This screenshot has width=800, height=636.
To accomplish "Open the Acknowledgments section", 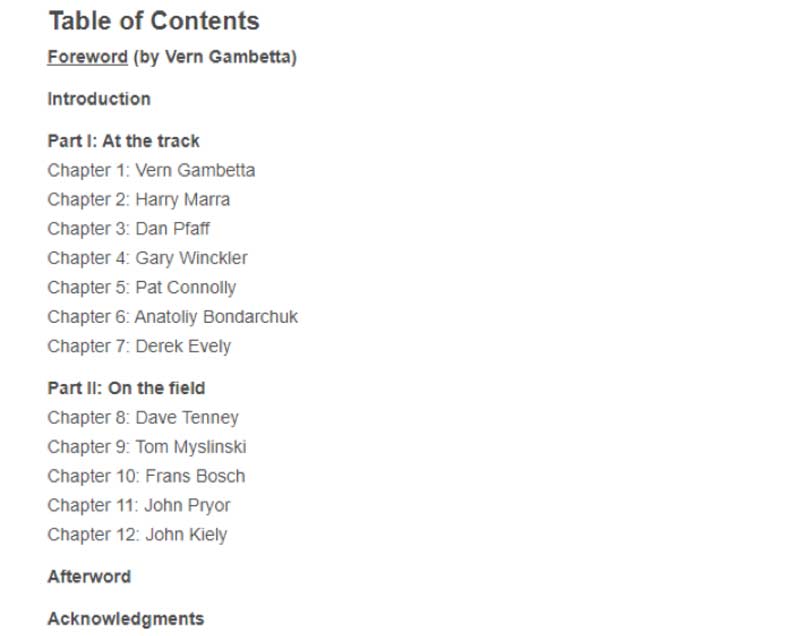I will pyautogui.click(x=126, y=619).
